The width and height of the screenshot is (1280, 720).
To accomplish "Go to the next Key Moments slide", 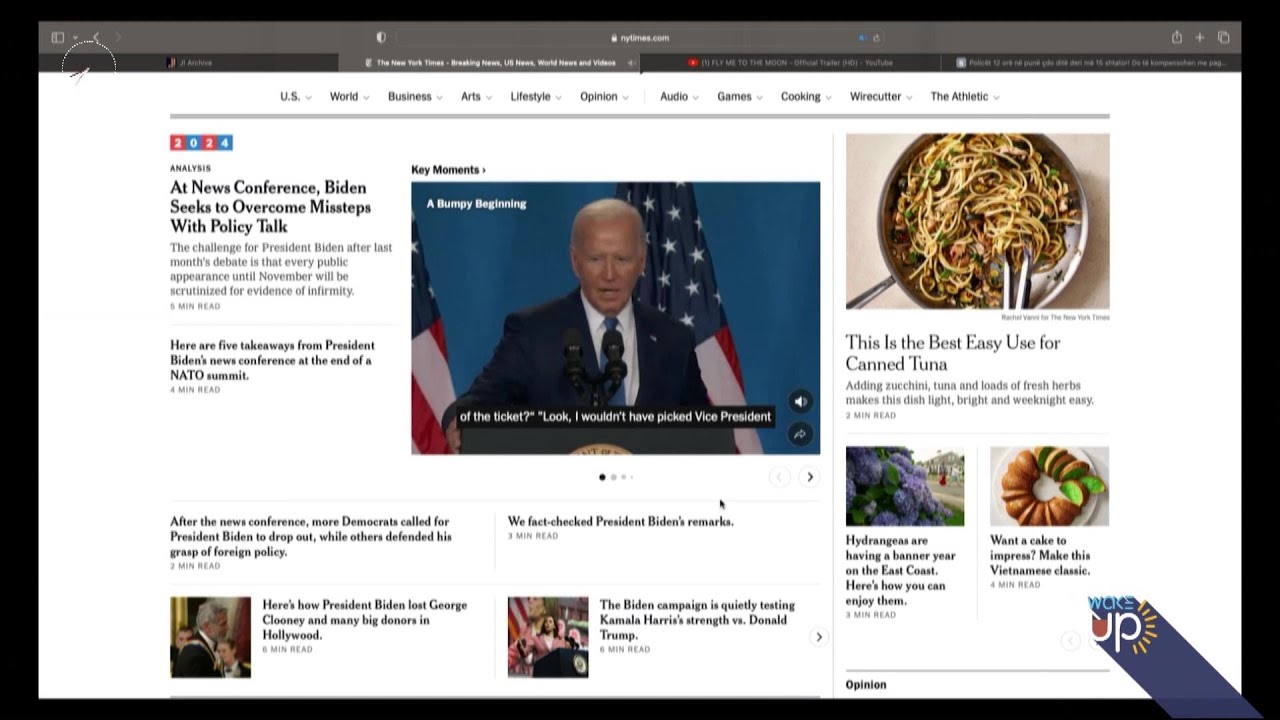I will point(810,477).
